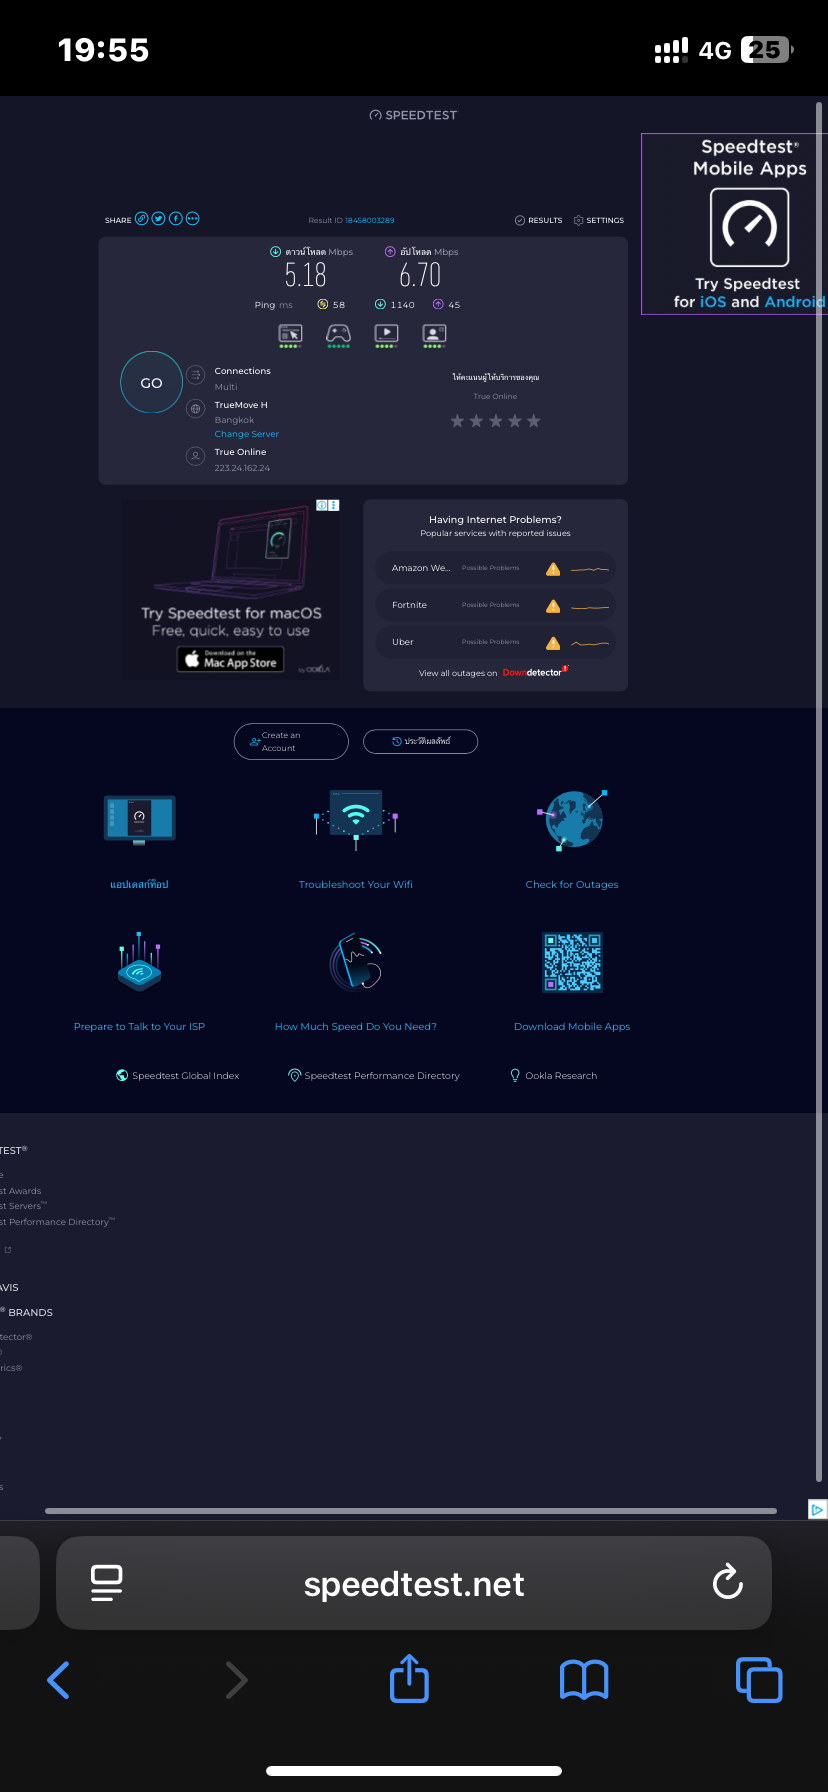The height and width of the screenshot is (1792, 828).
Task: Click the Connections Multi icon
Action: coord(196,375)
